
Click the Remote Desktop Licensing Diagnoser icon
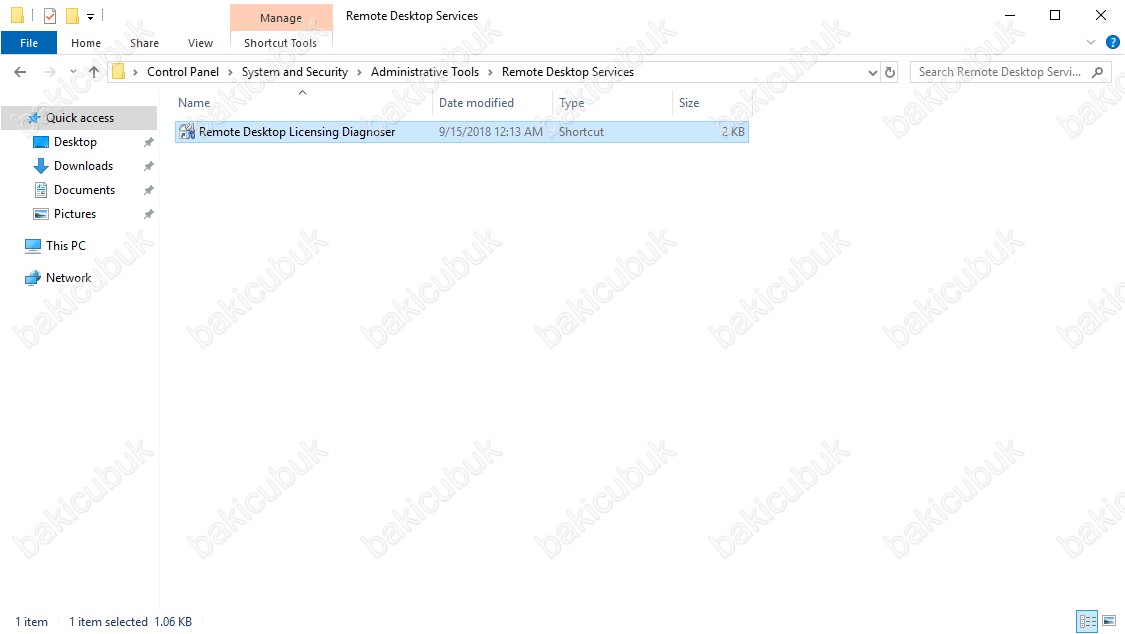point(187,131)
